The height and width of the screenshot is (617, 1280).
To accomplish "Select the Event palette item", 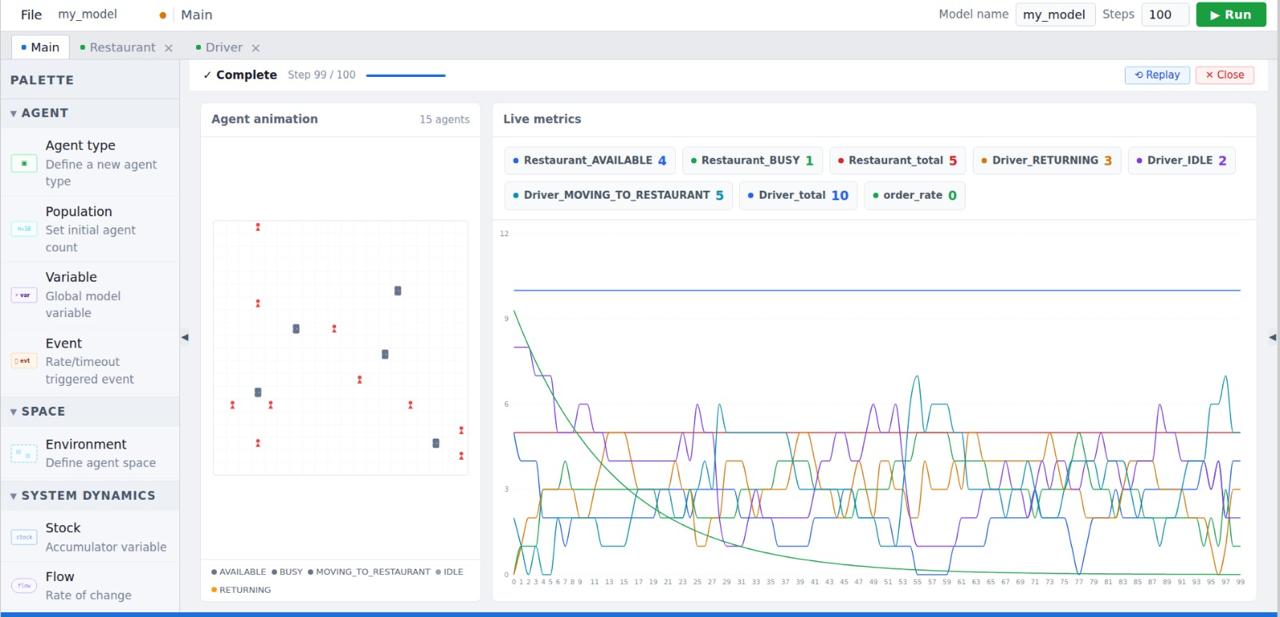I will pos(90,361).
